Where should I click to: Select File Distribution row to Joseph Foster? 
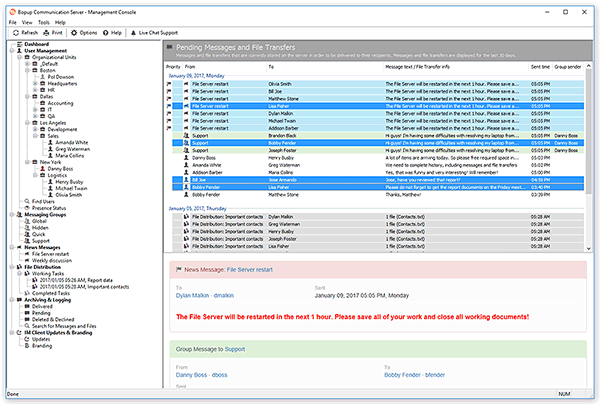(375, 239)
